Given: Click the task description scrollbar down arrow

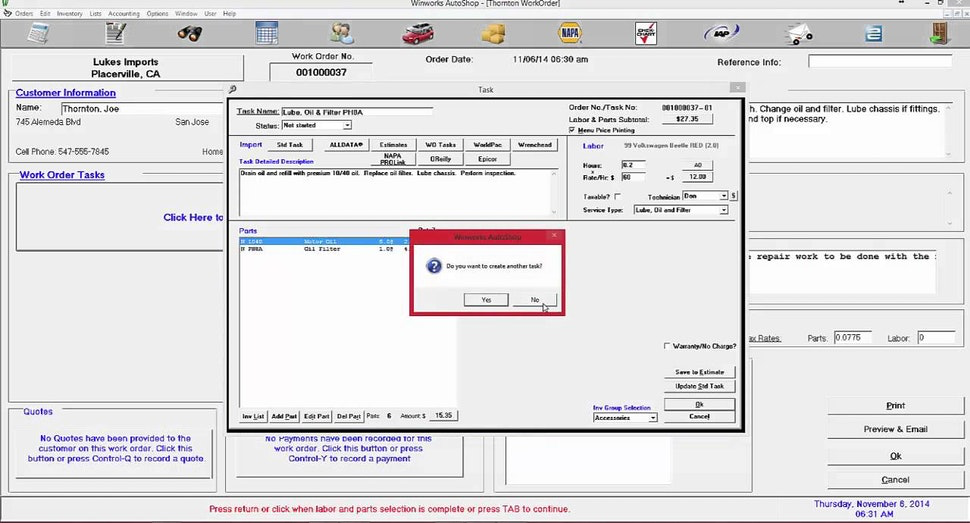Looking at the screenshot, I should 554,212.
